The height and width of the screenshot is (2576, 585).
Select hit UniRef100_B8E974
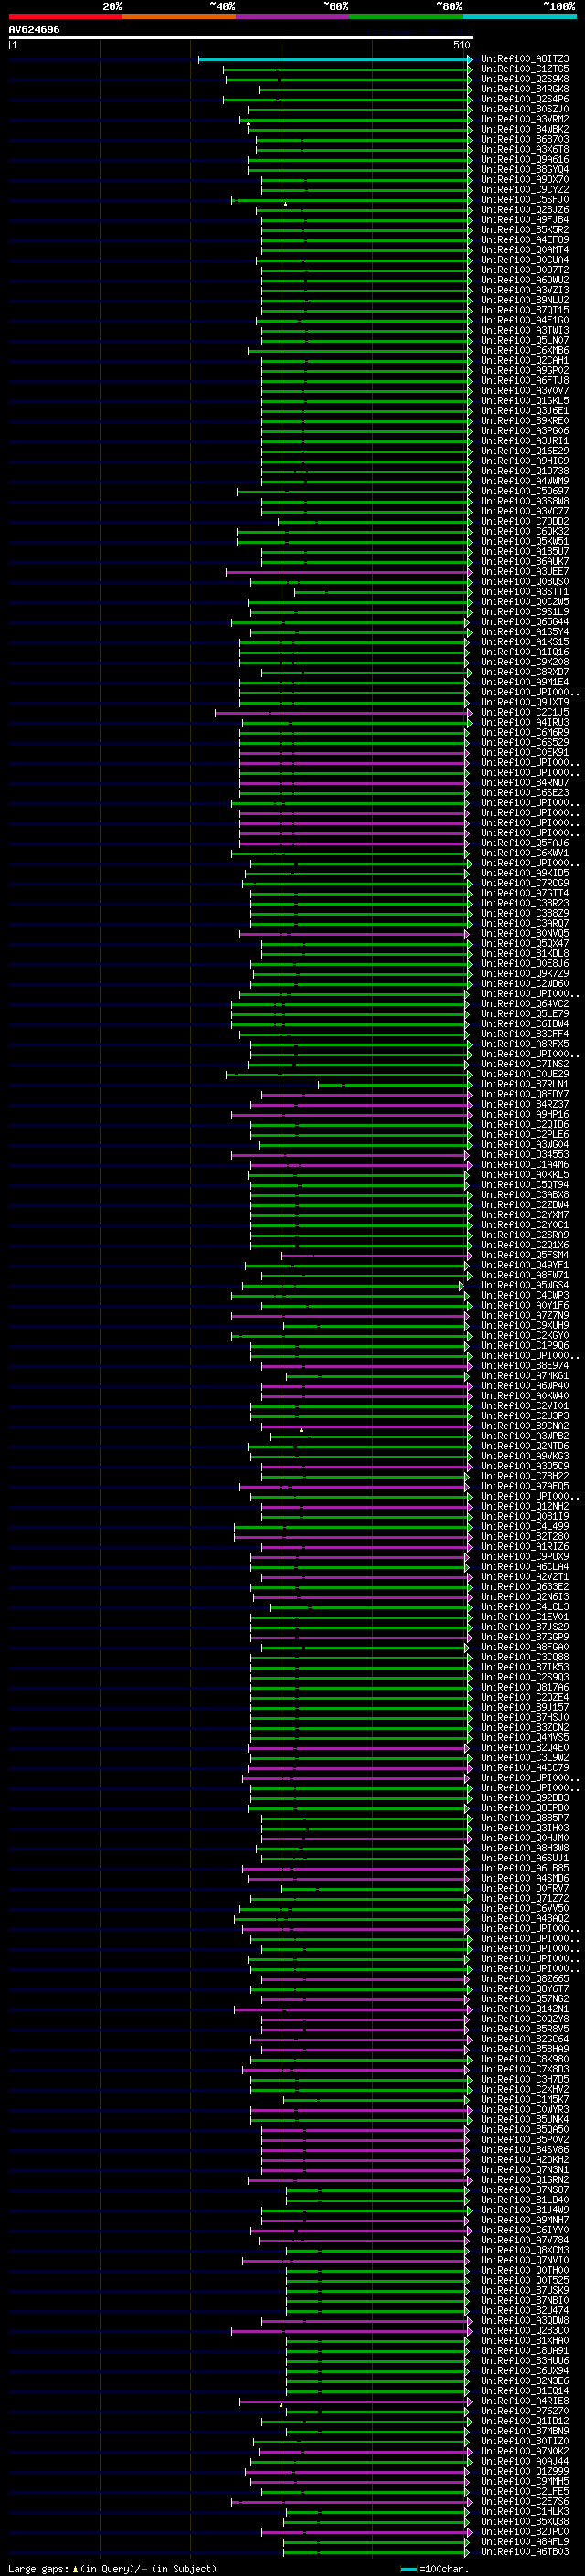click(x=525, y=1365)
